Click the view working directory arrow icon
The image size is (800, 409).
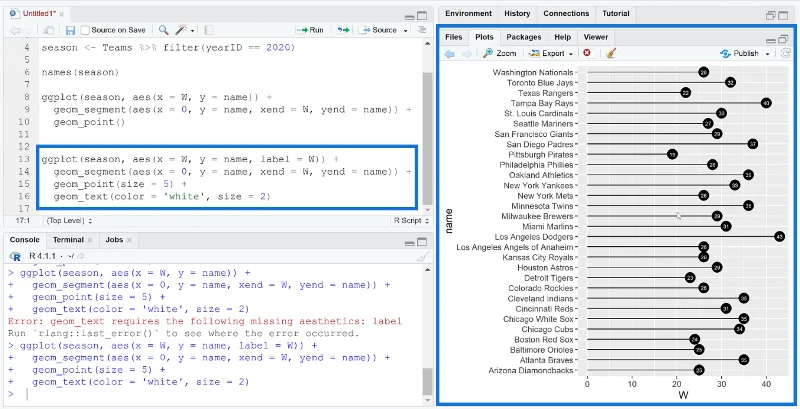point(80,256)
